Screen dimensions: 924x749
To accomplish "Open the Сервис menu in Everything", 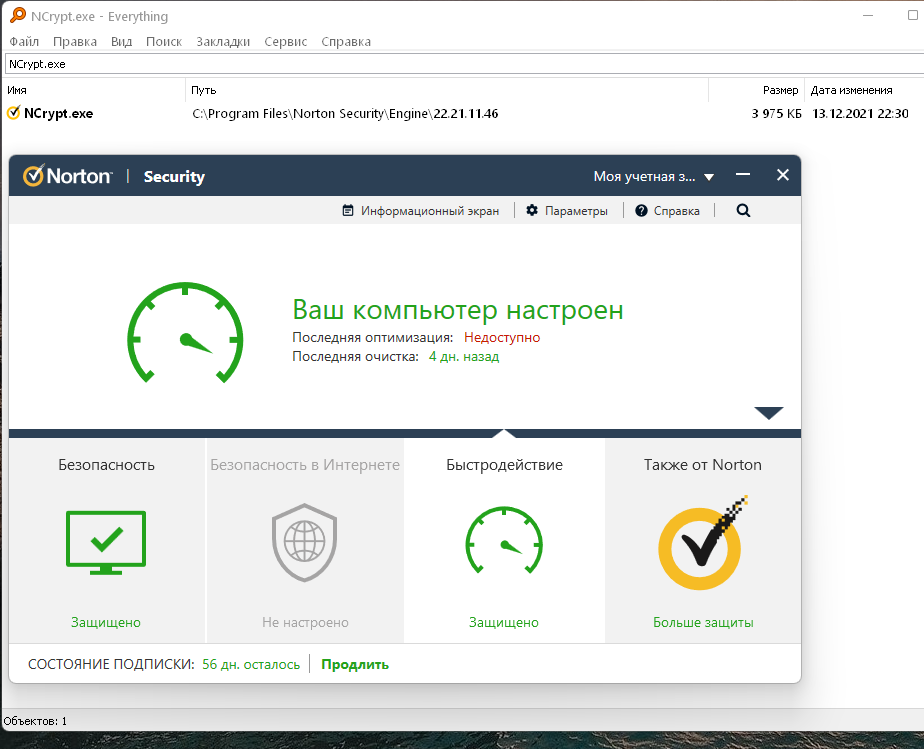I will [286, 41].
